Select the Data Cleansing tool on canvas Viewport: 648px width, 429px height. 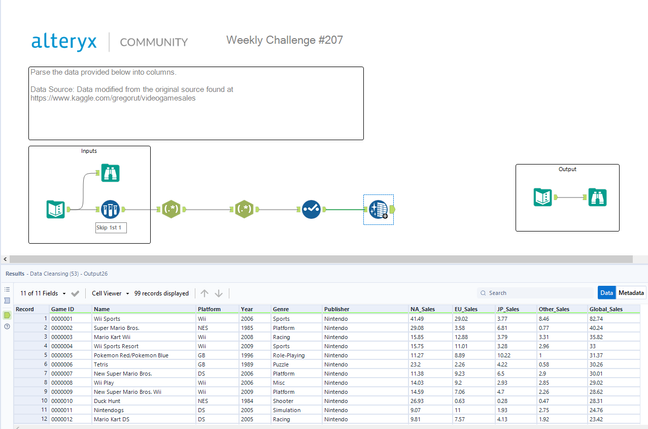tap(378, 210)
